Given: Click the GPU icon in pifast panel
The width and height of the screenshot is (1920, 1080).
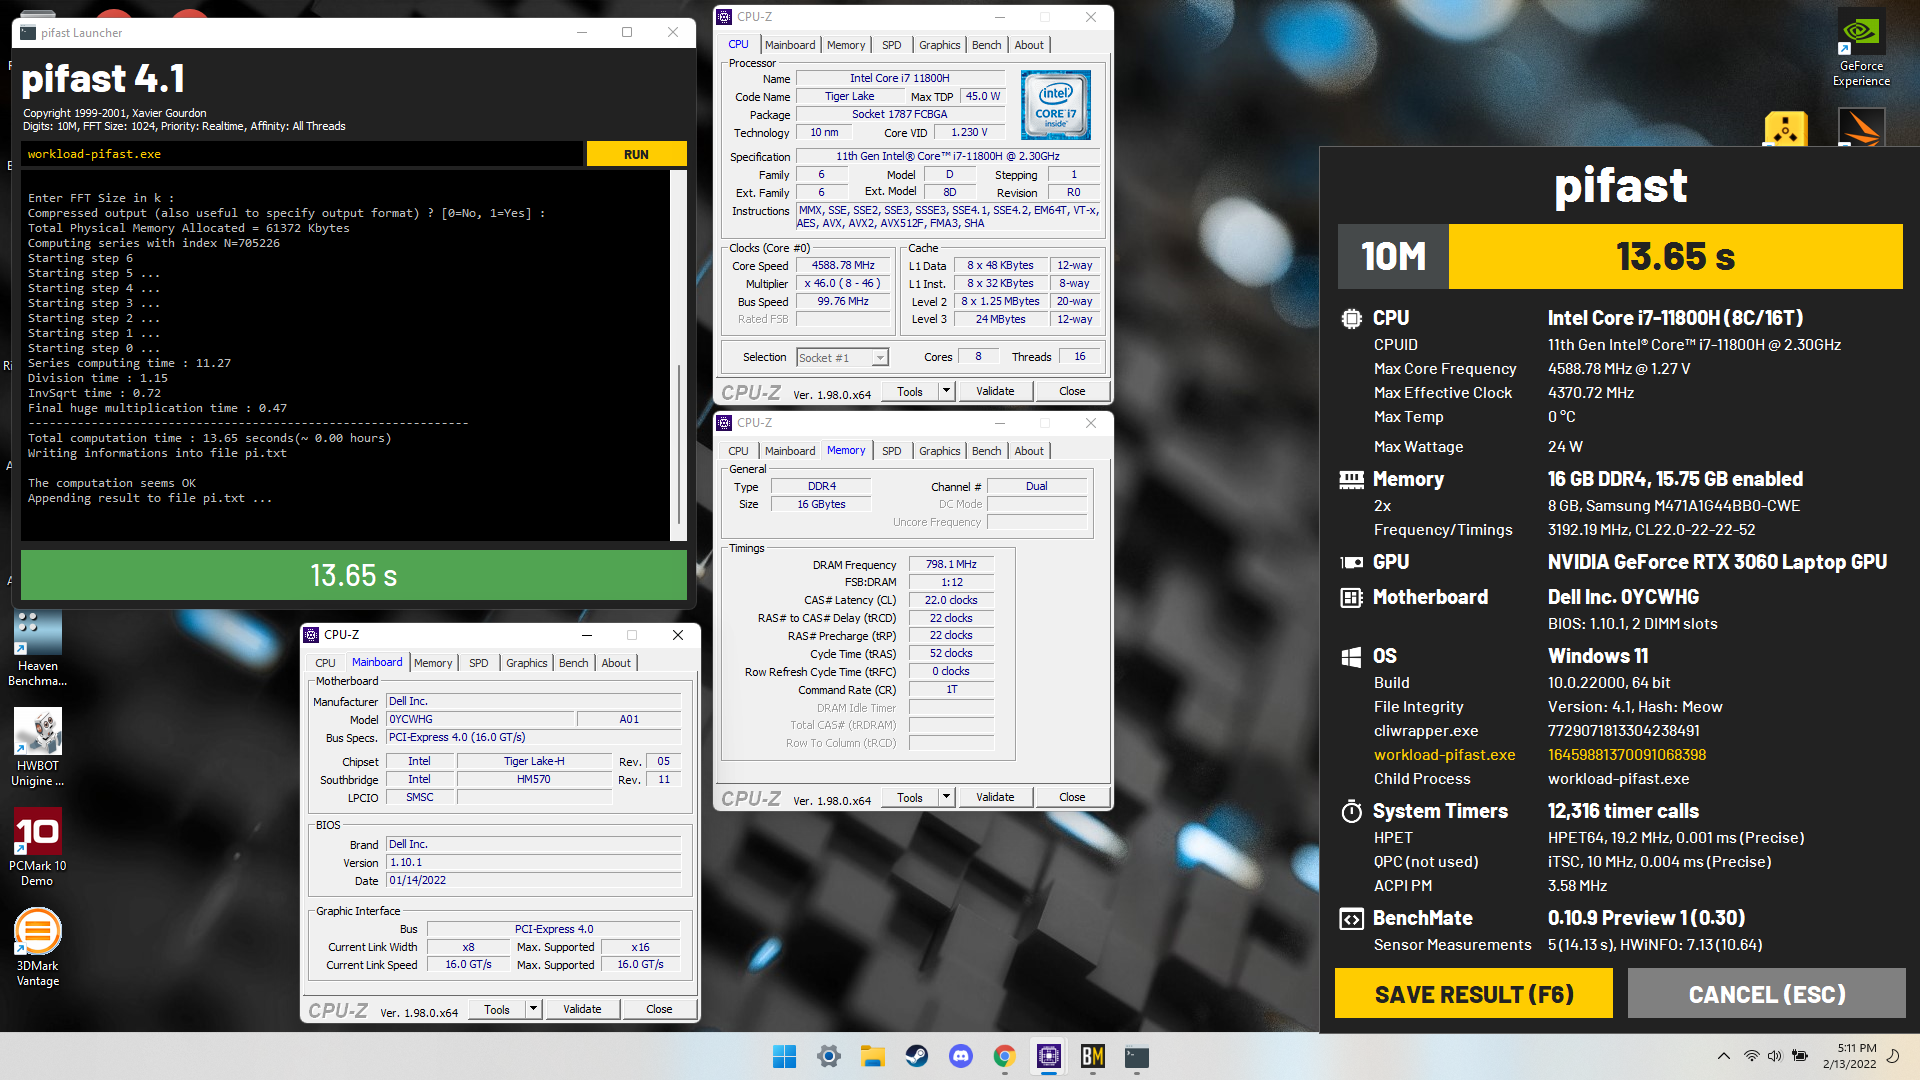Looking at the screenshot, I should (1351, 563).
